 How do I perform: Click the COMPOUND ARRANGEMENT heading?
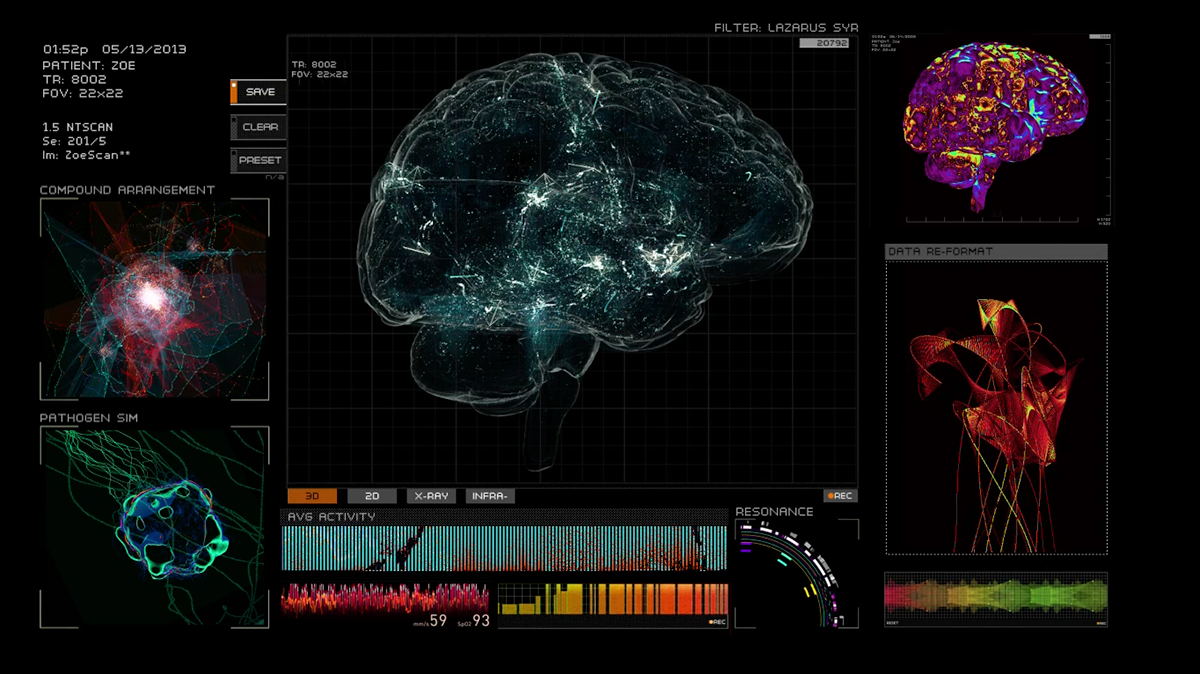(128, 190)
